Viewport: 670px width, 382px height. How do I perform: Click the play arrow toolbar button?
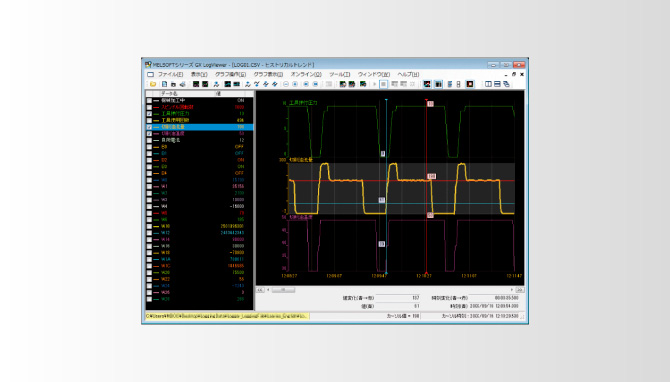[x=375, y=84]
